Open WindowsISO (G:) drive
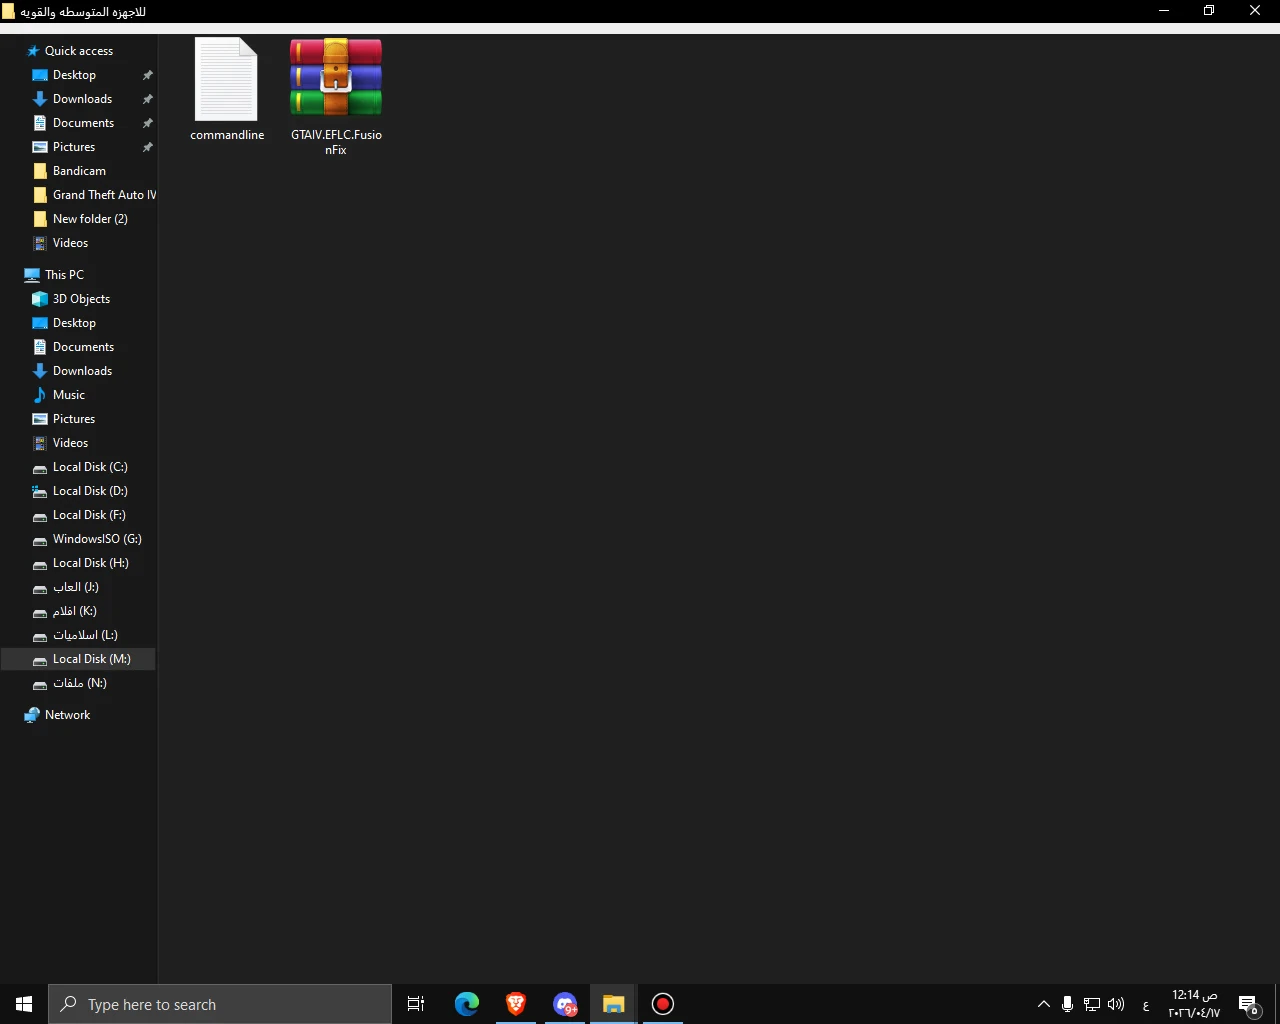This screenshot has width=1280, height=1024. coord(97,539)
